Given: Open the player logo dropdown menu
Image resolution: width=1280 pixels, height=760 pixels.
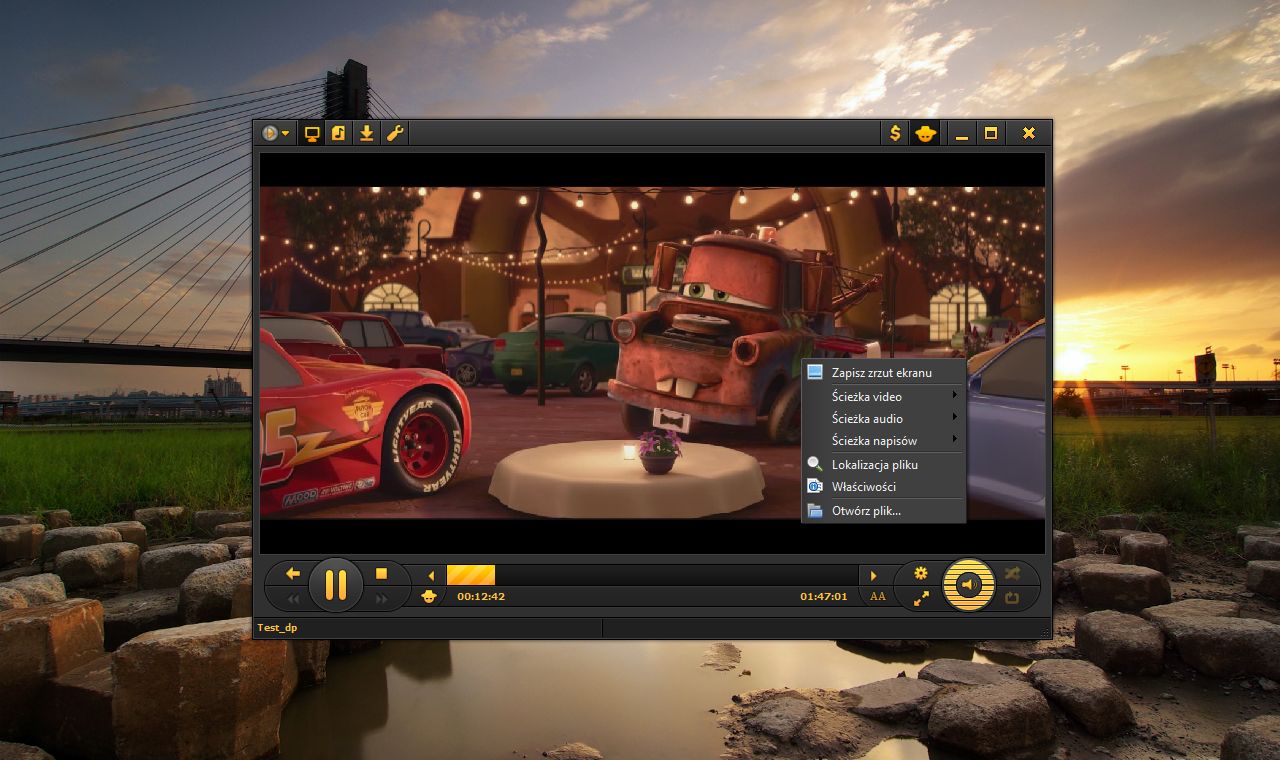Looking at the screenshot, I should coord(275,133).
